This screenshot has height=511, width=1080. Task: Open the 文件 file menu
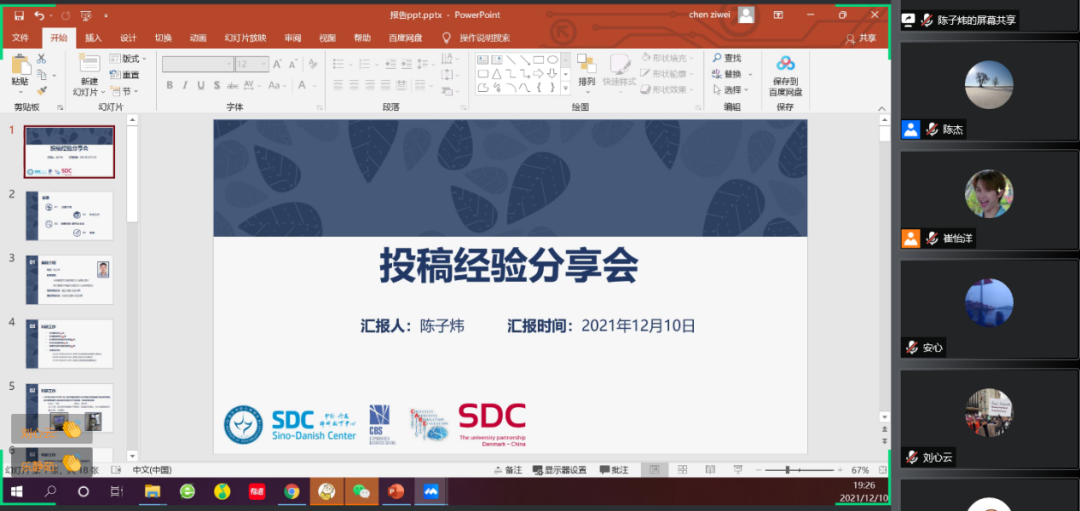[x=21, y=38]
